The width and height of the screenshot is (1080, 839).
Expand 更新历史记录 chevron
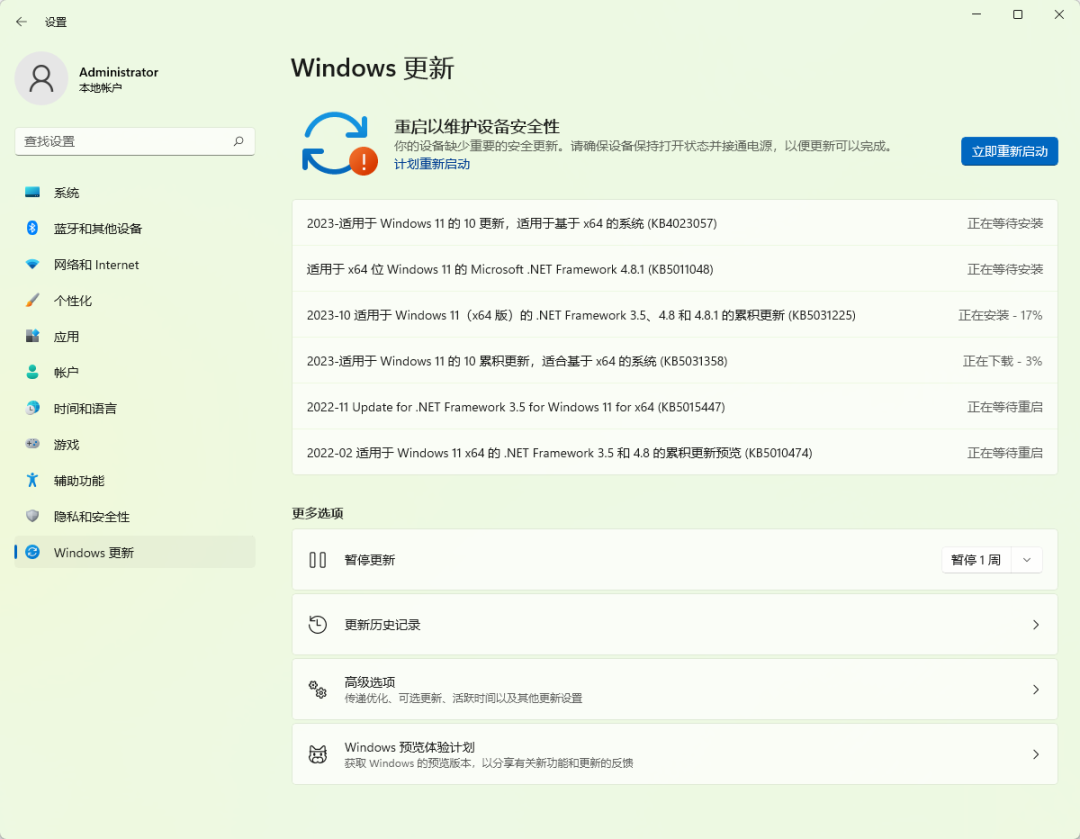pos(1036,625)
